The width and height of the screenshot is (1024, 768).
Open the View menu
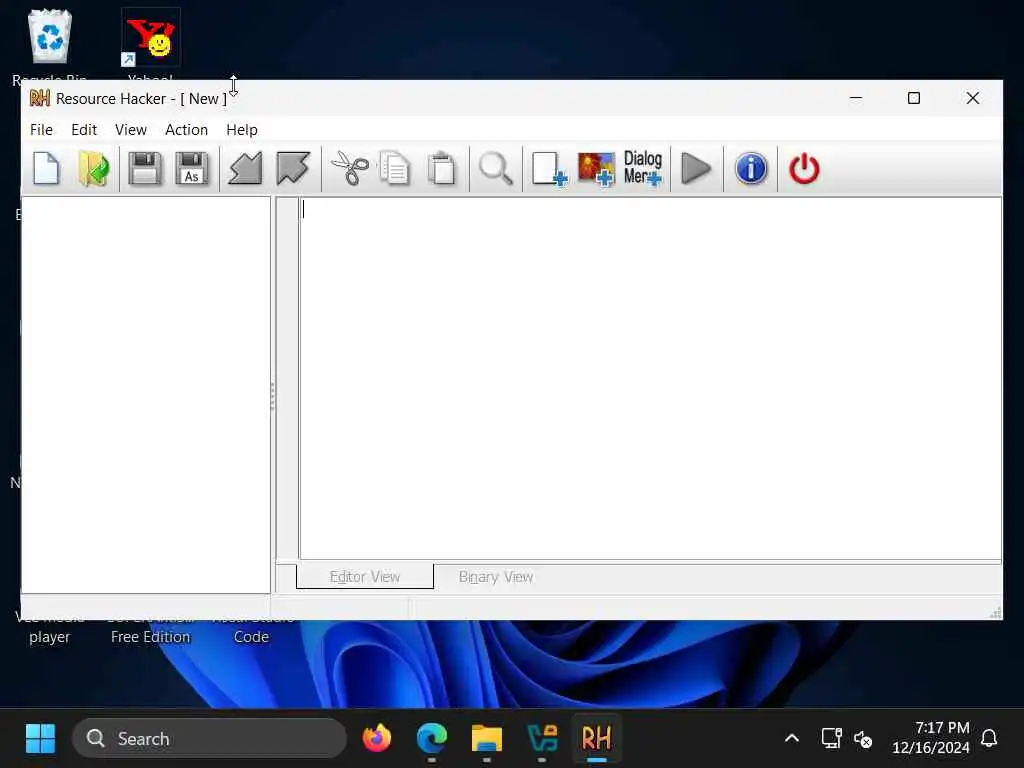click(x=131, y=129)
